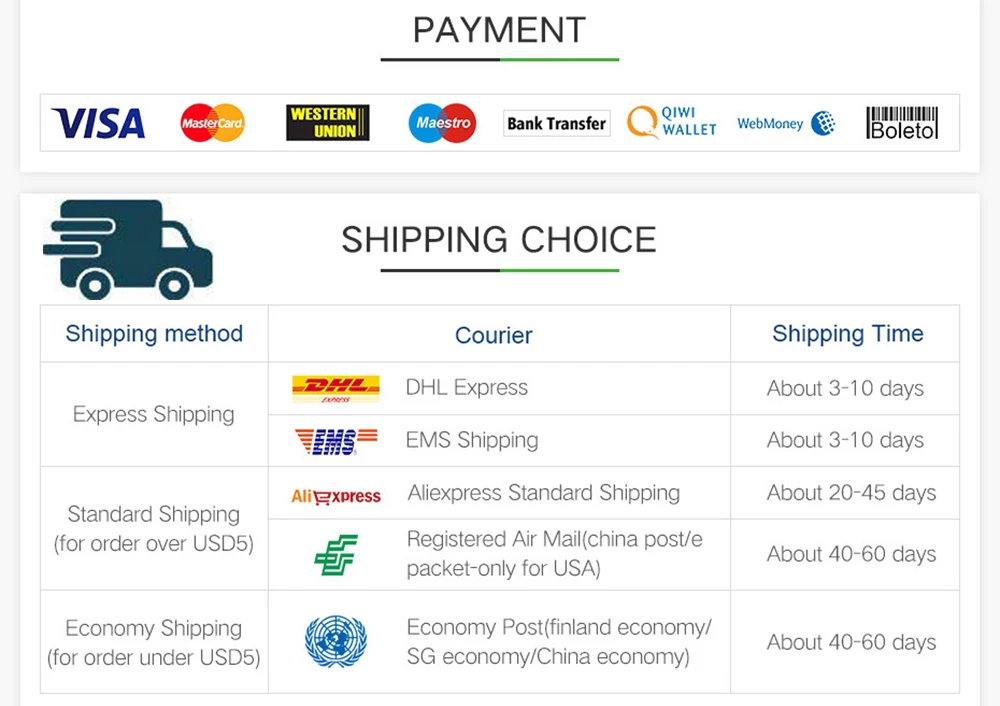This screenshot has height=706, width=1000.
Task: Click the Shipping Time column header
Action: point(848,334)
